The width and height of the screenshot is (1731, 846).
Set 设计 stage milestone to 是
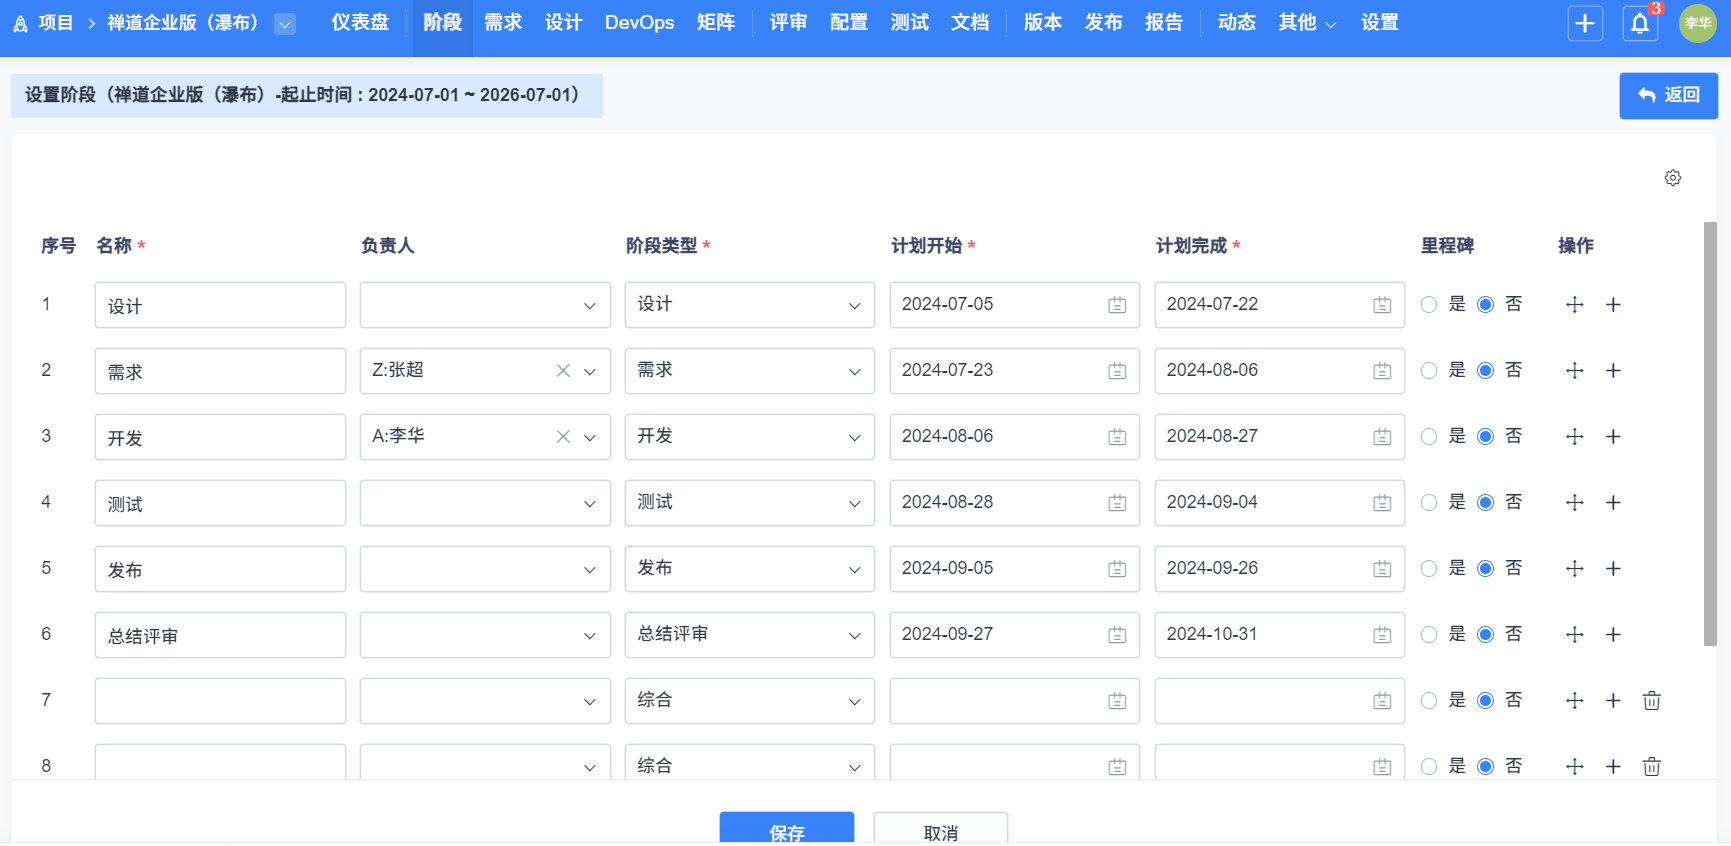click(1429, 305)
